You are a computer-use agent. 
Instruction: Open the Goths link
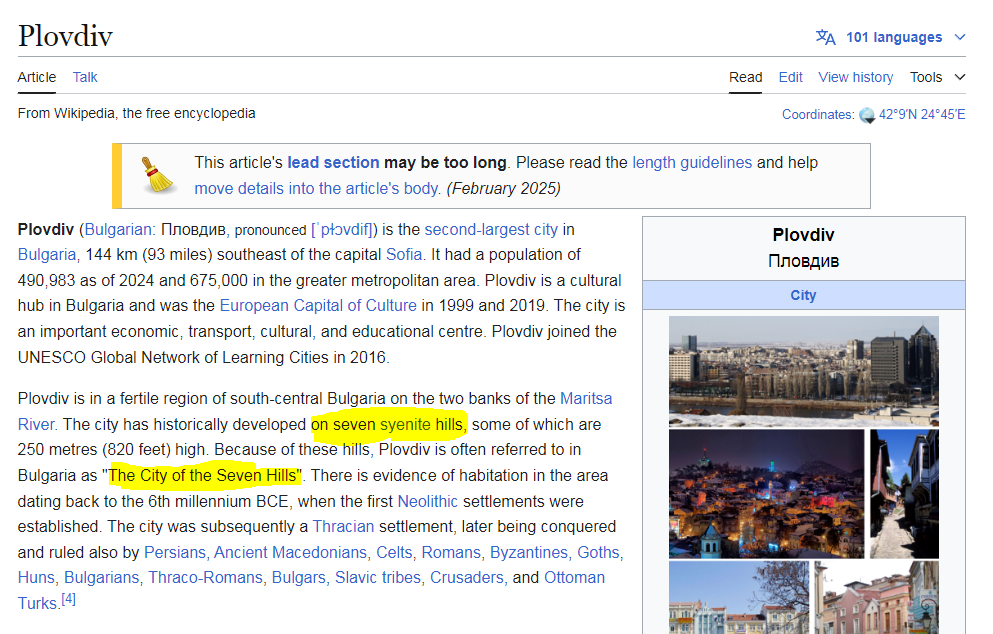pos(598,553)
